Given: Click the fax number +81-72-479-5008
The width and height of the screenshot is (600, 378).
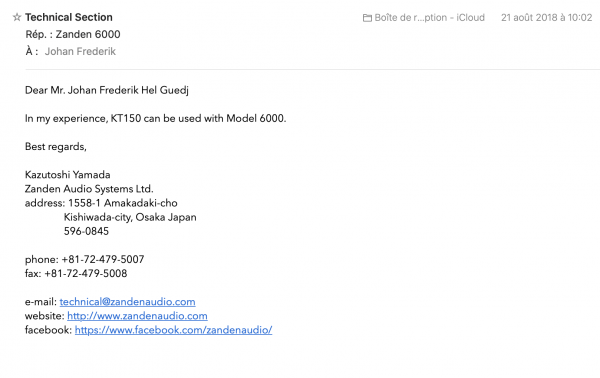Looking at the screenshot, I should click(86, 274).
